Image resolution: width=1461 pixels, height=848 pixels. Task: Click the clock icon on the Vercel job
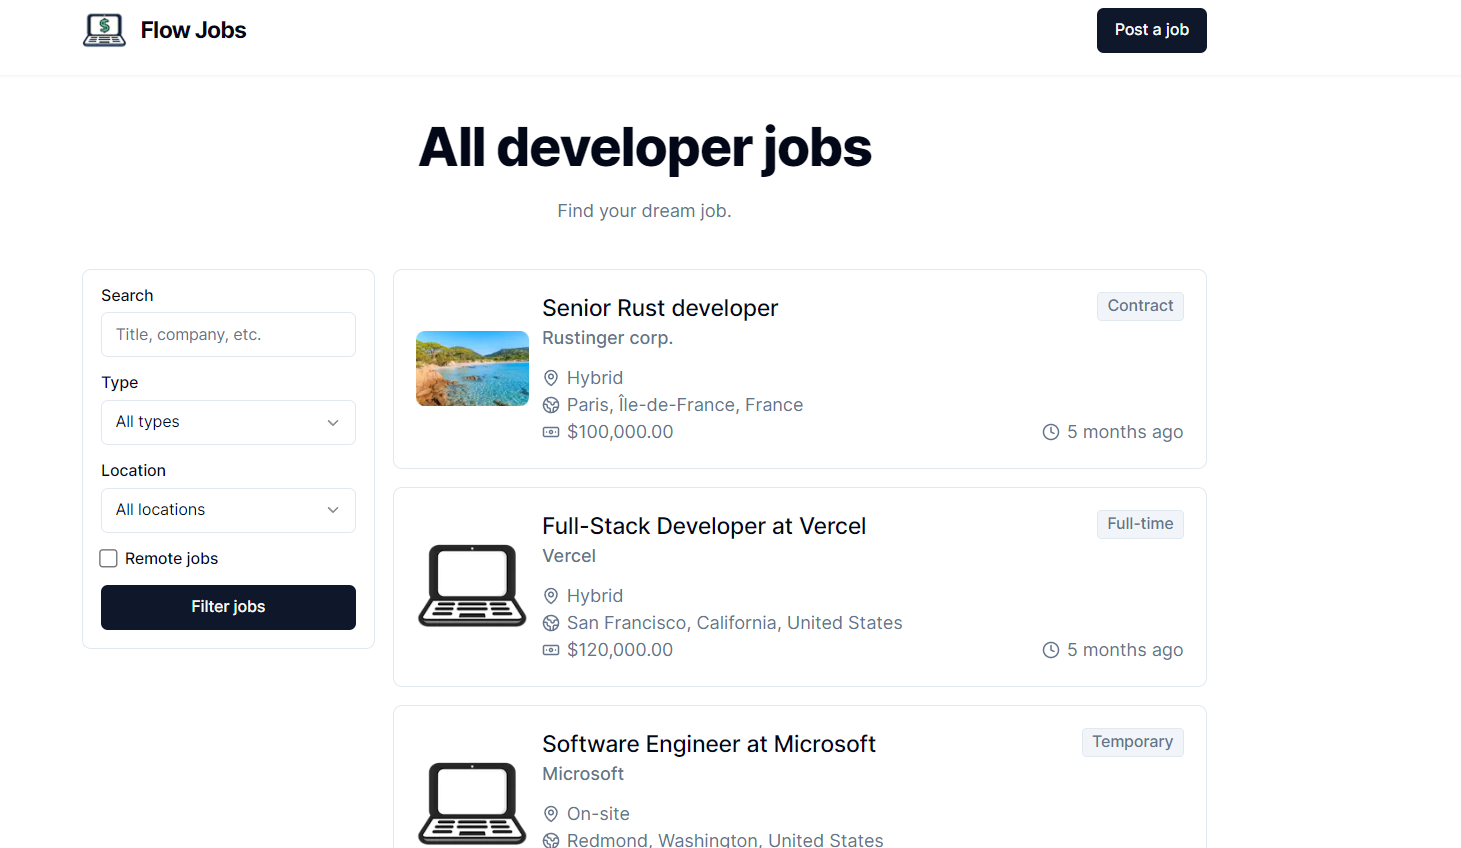pos(1051,650)
